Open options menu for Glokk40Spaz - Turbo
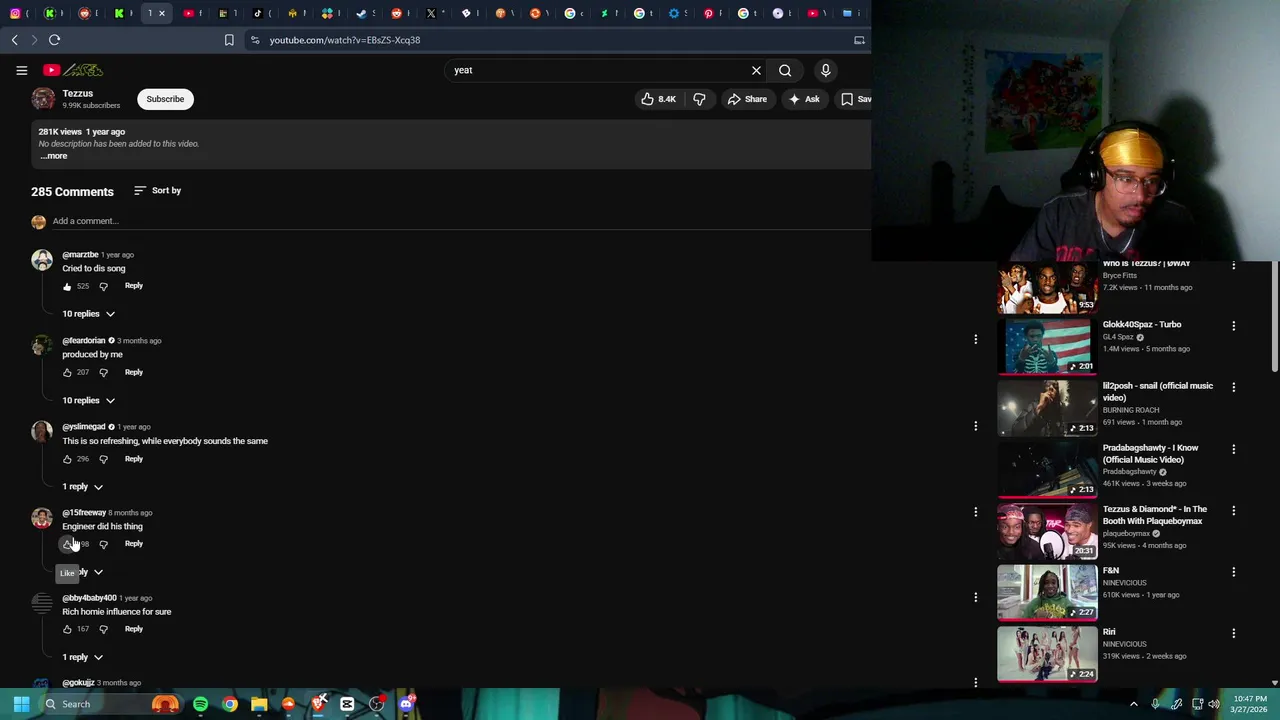The height and width of the screenshot is (720, 1280). click(1233, 326)
